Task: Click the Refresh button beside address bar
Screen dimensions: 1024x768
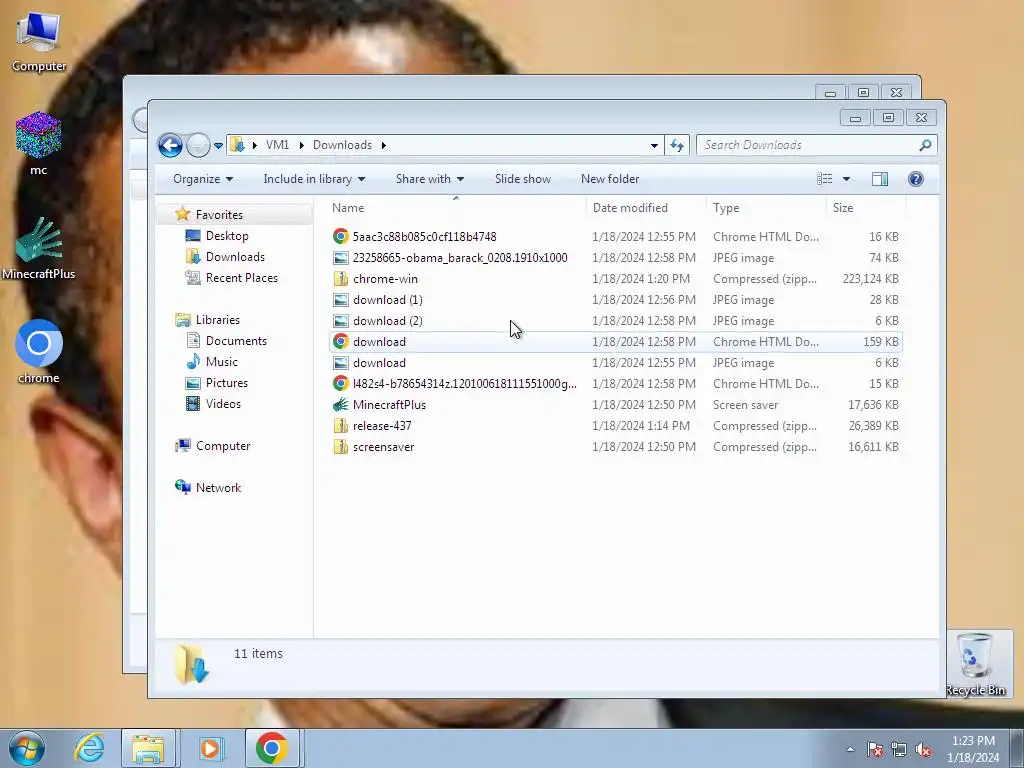Action: 677,145
